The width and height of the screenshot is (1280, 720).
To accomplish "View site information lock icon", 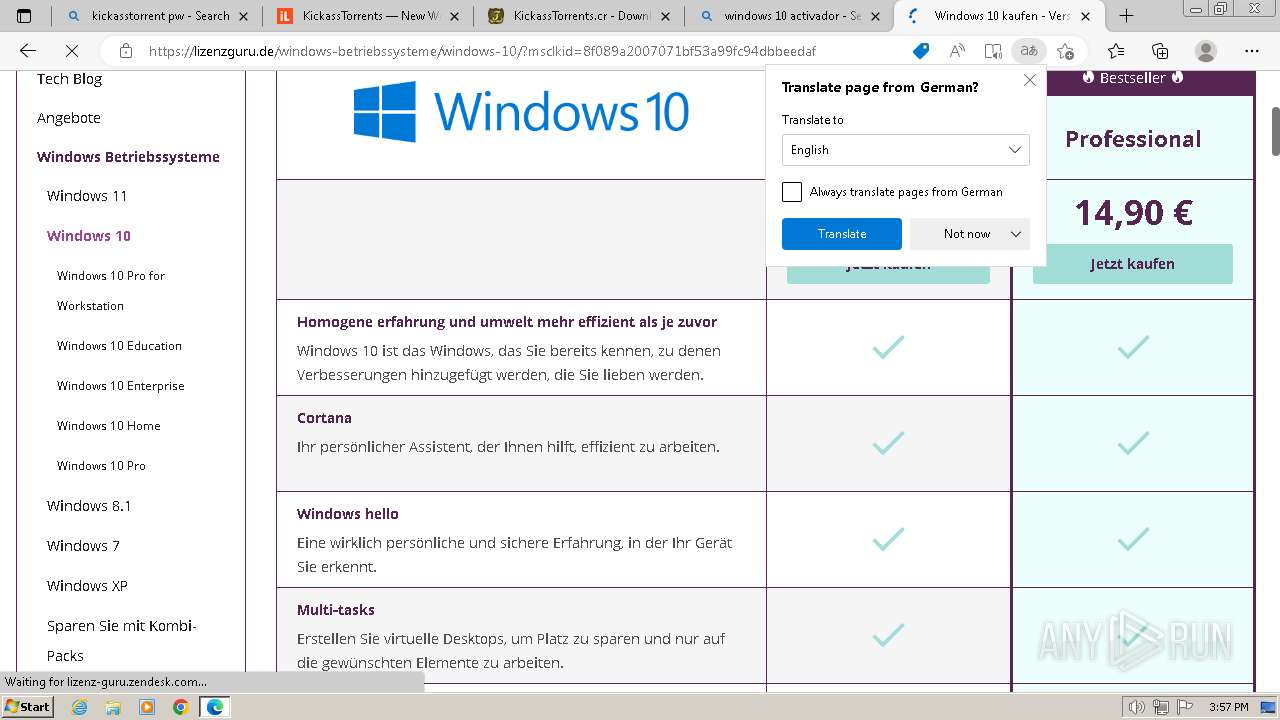I will (125, 51).
